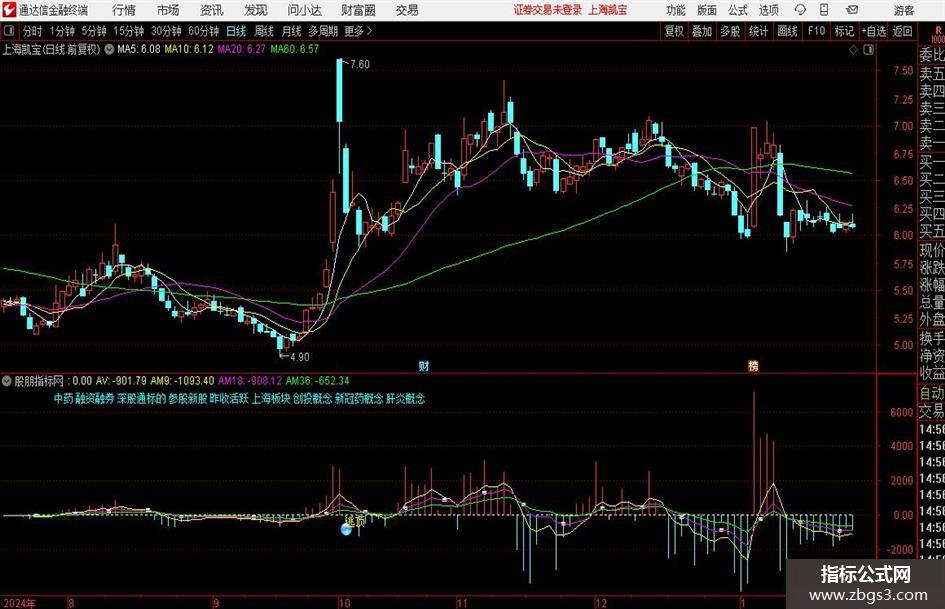Screen dimensions: 945x609
Task: Open the F10 company info
Action: [816, 31]
